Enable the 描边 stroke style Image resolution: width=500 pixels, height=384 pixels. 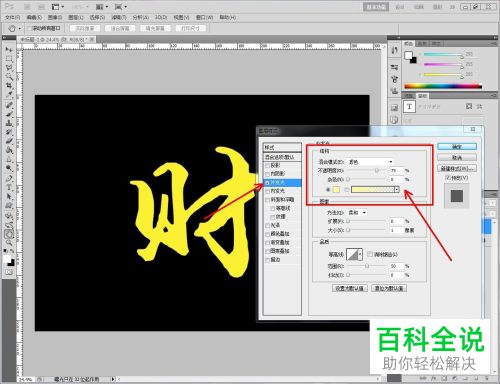267,260
